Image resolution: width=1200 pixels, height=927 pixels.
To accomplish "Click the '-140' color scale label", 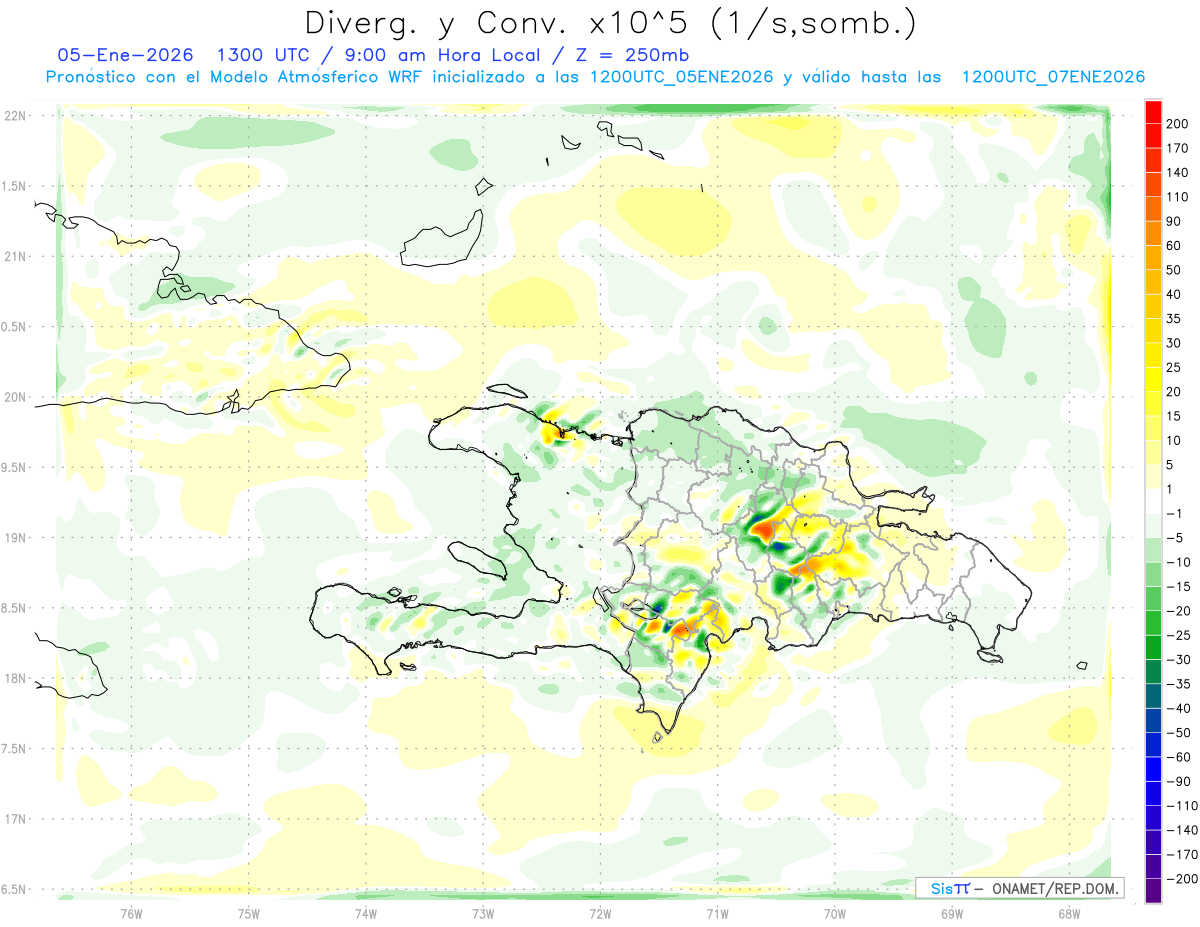I will coord(1183,830).
